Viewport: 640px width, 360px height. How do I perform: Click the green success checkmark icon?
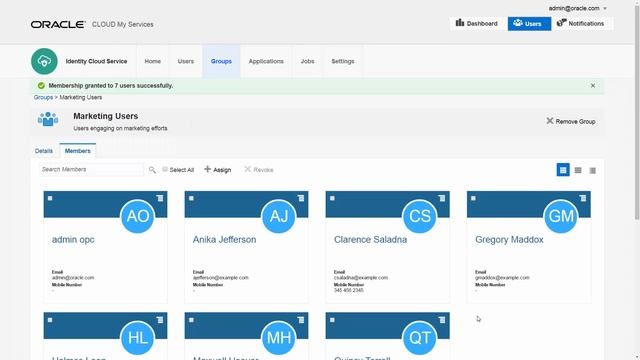point(41,86)
